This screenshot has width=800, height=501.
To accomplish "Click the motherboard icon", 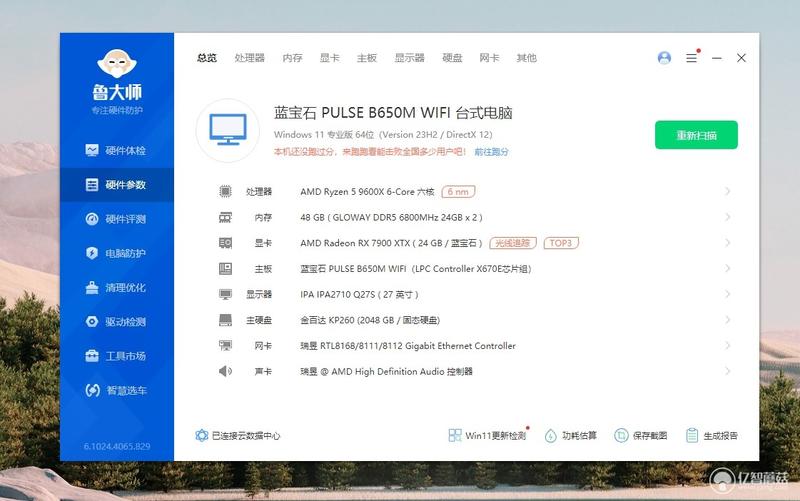I will [x=225, y=268].
